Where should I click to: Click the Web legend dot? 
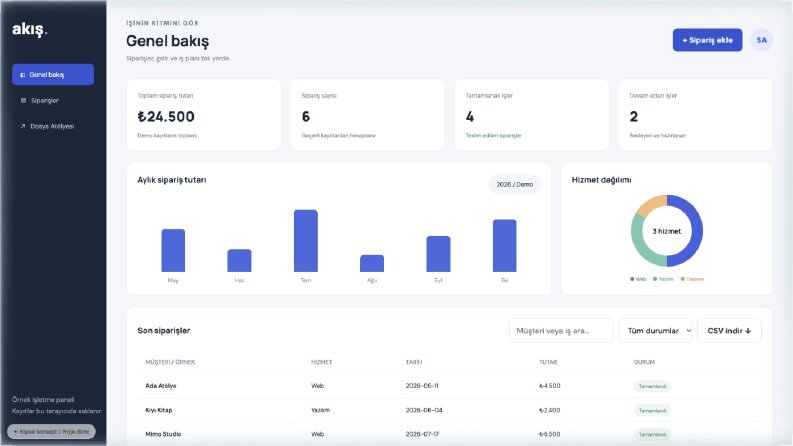(x=632, y=279)
